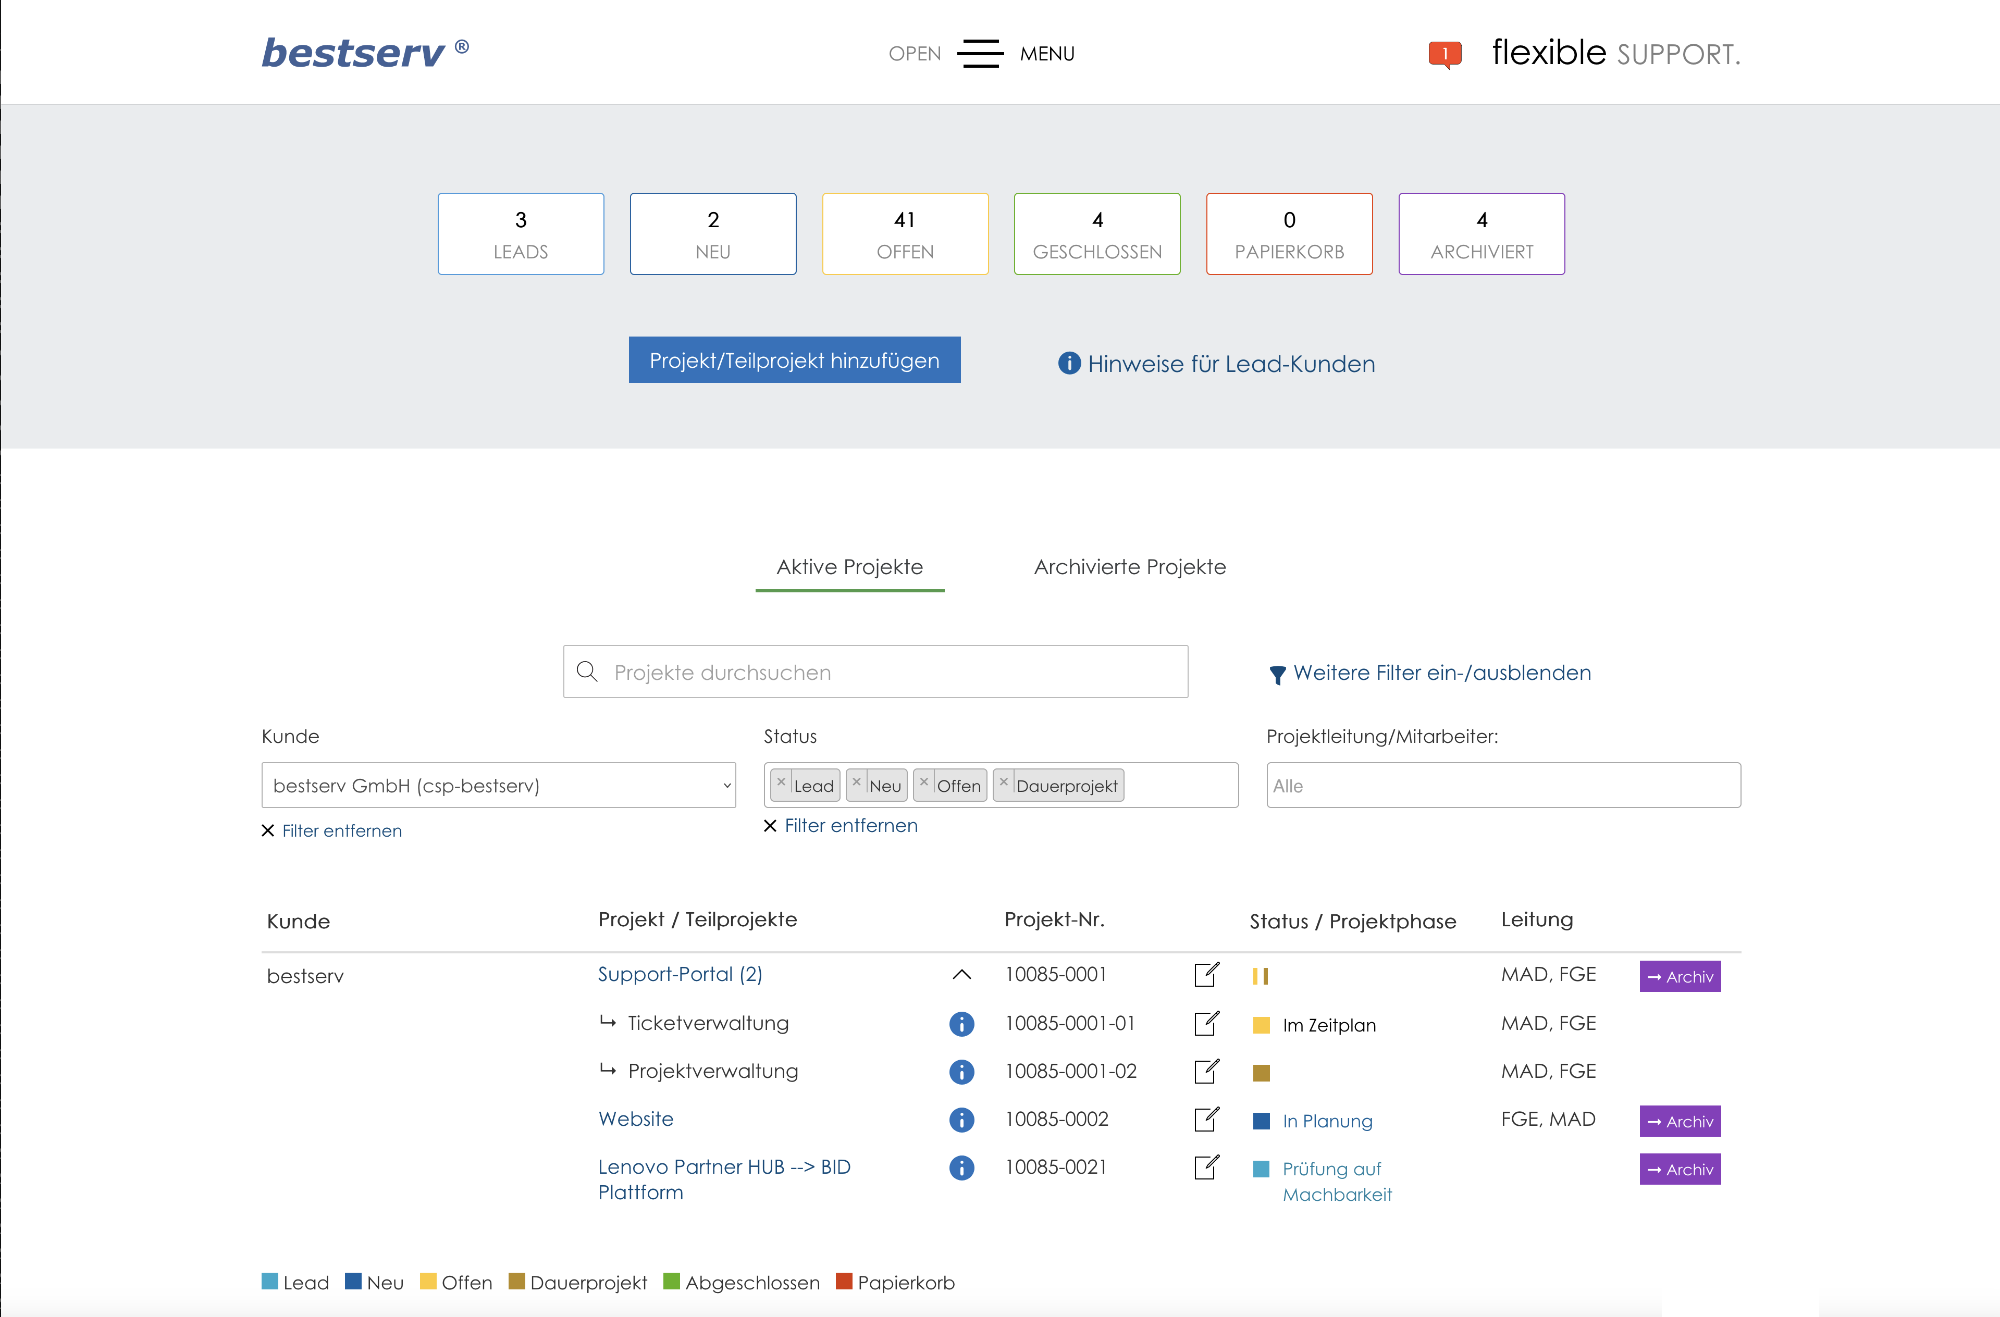Open the Support-Portal (2) project link
The height and width of the screenshot is (1317, 2000).
click(x=680, y=974)
